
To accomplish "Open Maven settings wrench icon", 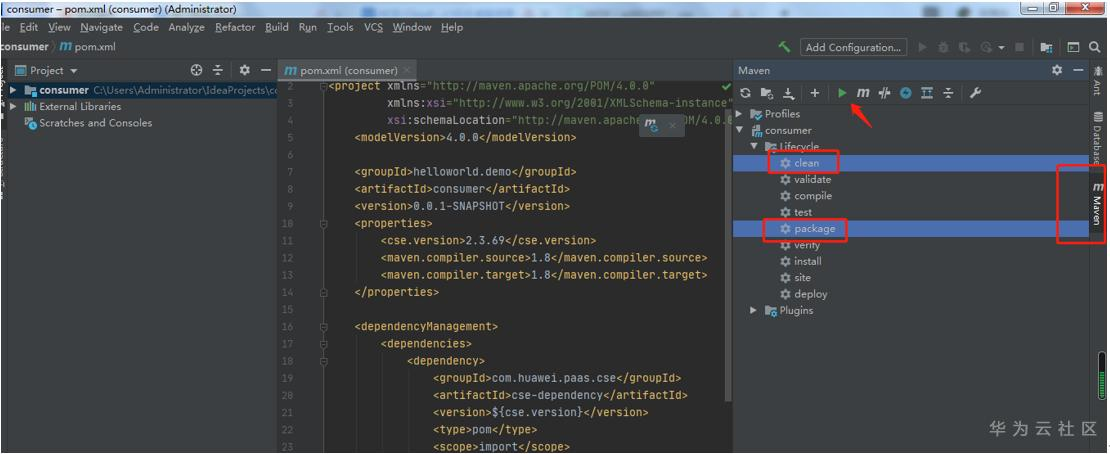I will point(975,93).
